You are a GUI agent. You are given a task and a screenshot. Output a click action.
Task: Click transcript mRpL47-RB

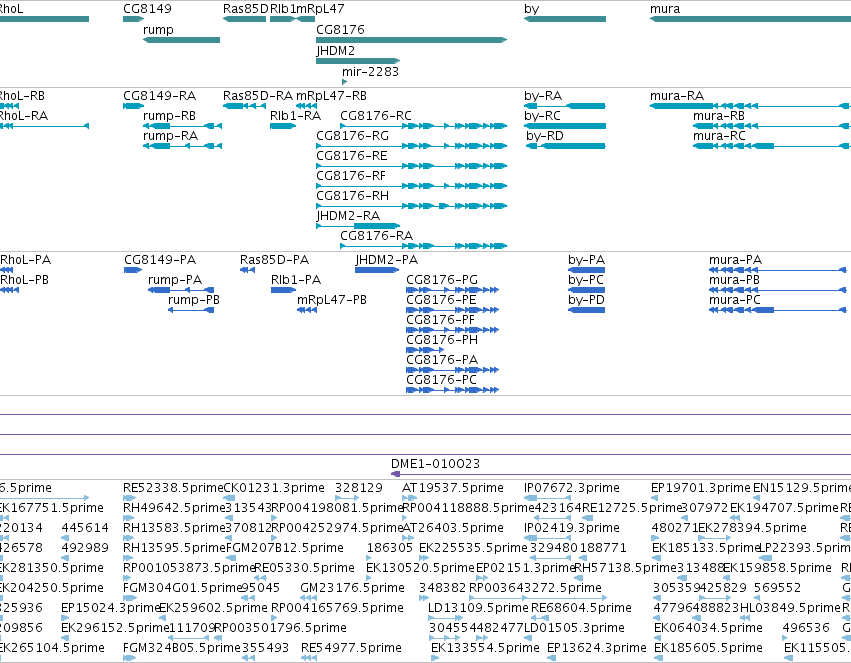point(306,106)
